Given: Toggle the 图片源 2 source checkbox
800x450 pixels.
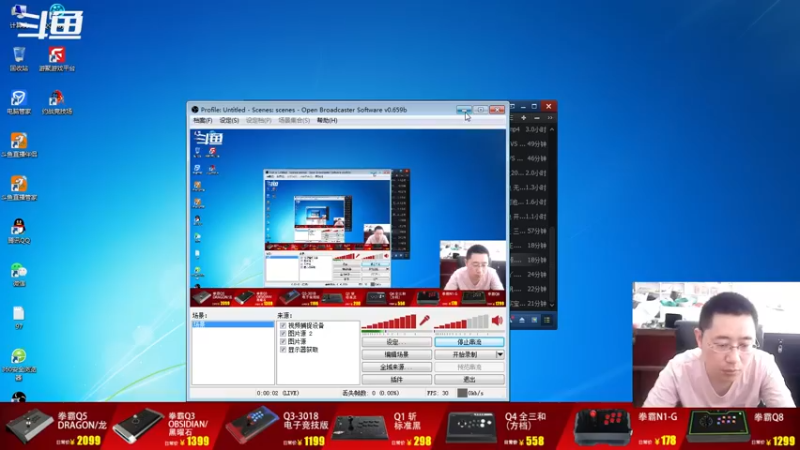Looking at the screenshot, I should coord(283,334).
